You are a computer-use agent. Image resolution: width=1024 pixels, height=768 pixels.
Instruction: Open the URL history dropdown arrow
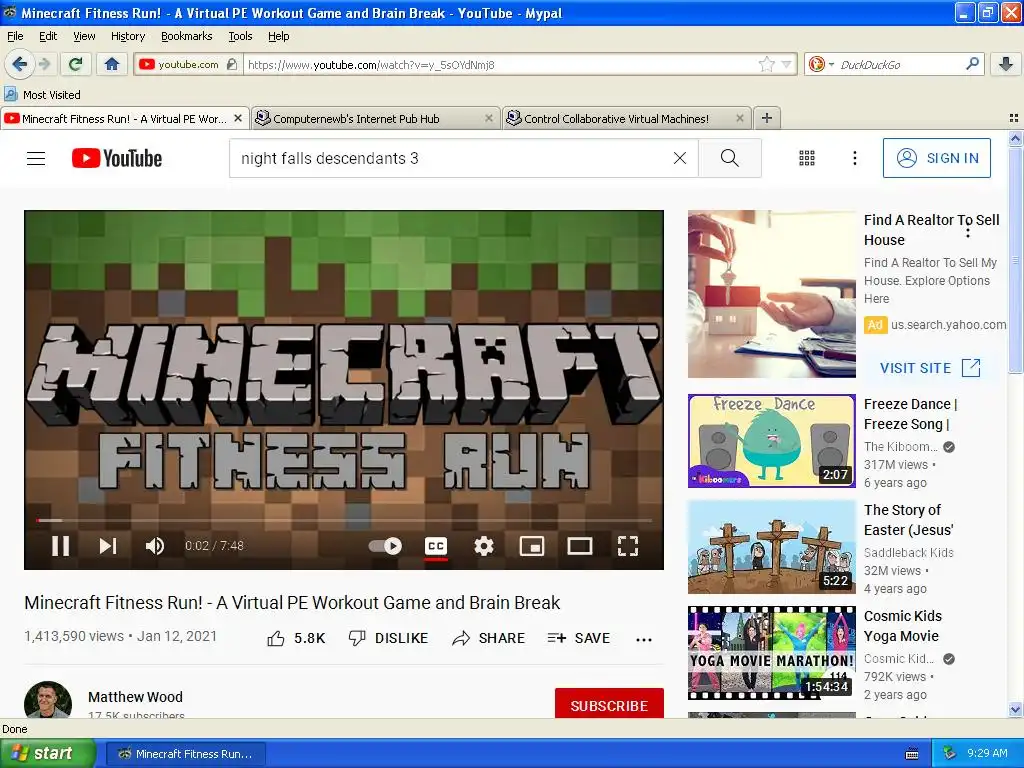coord(786,64)
